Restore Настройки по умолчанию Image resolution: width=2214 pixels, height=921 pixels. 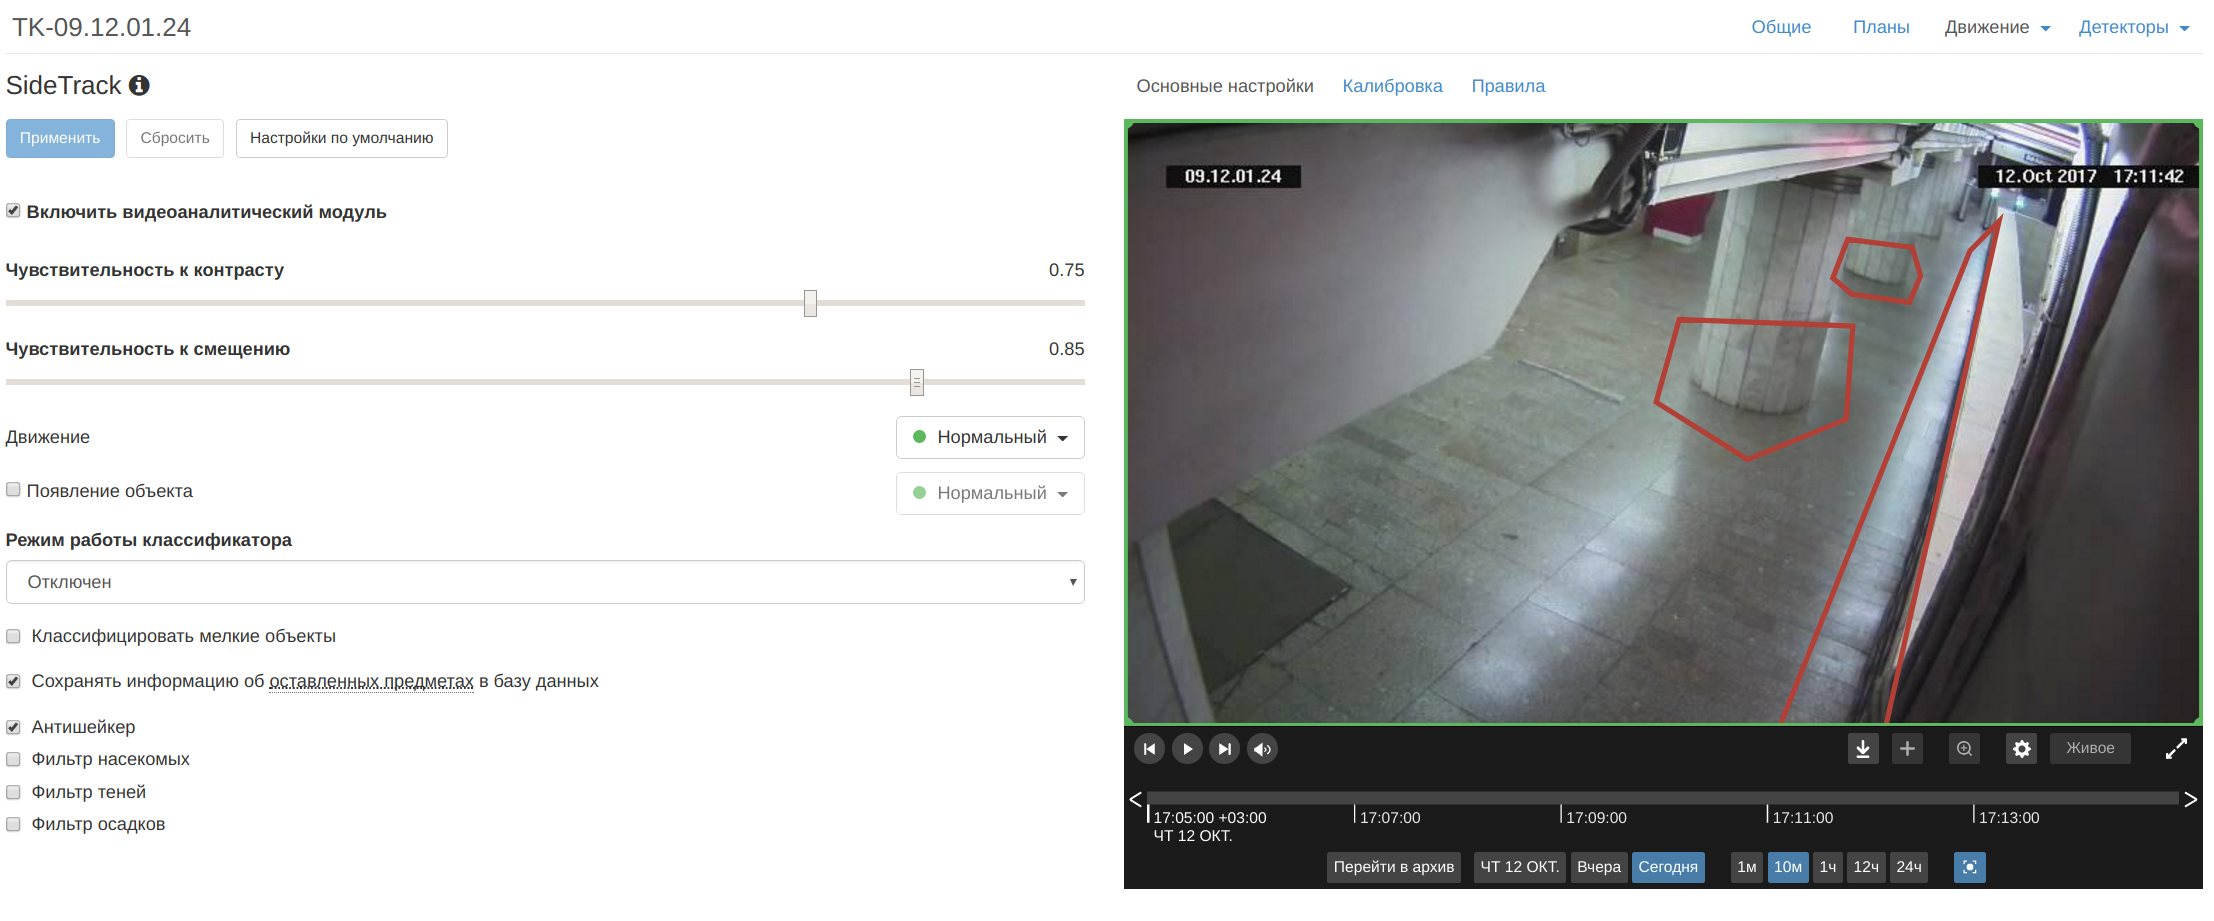point(342,138)
